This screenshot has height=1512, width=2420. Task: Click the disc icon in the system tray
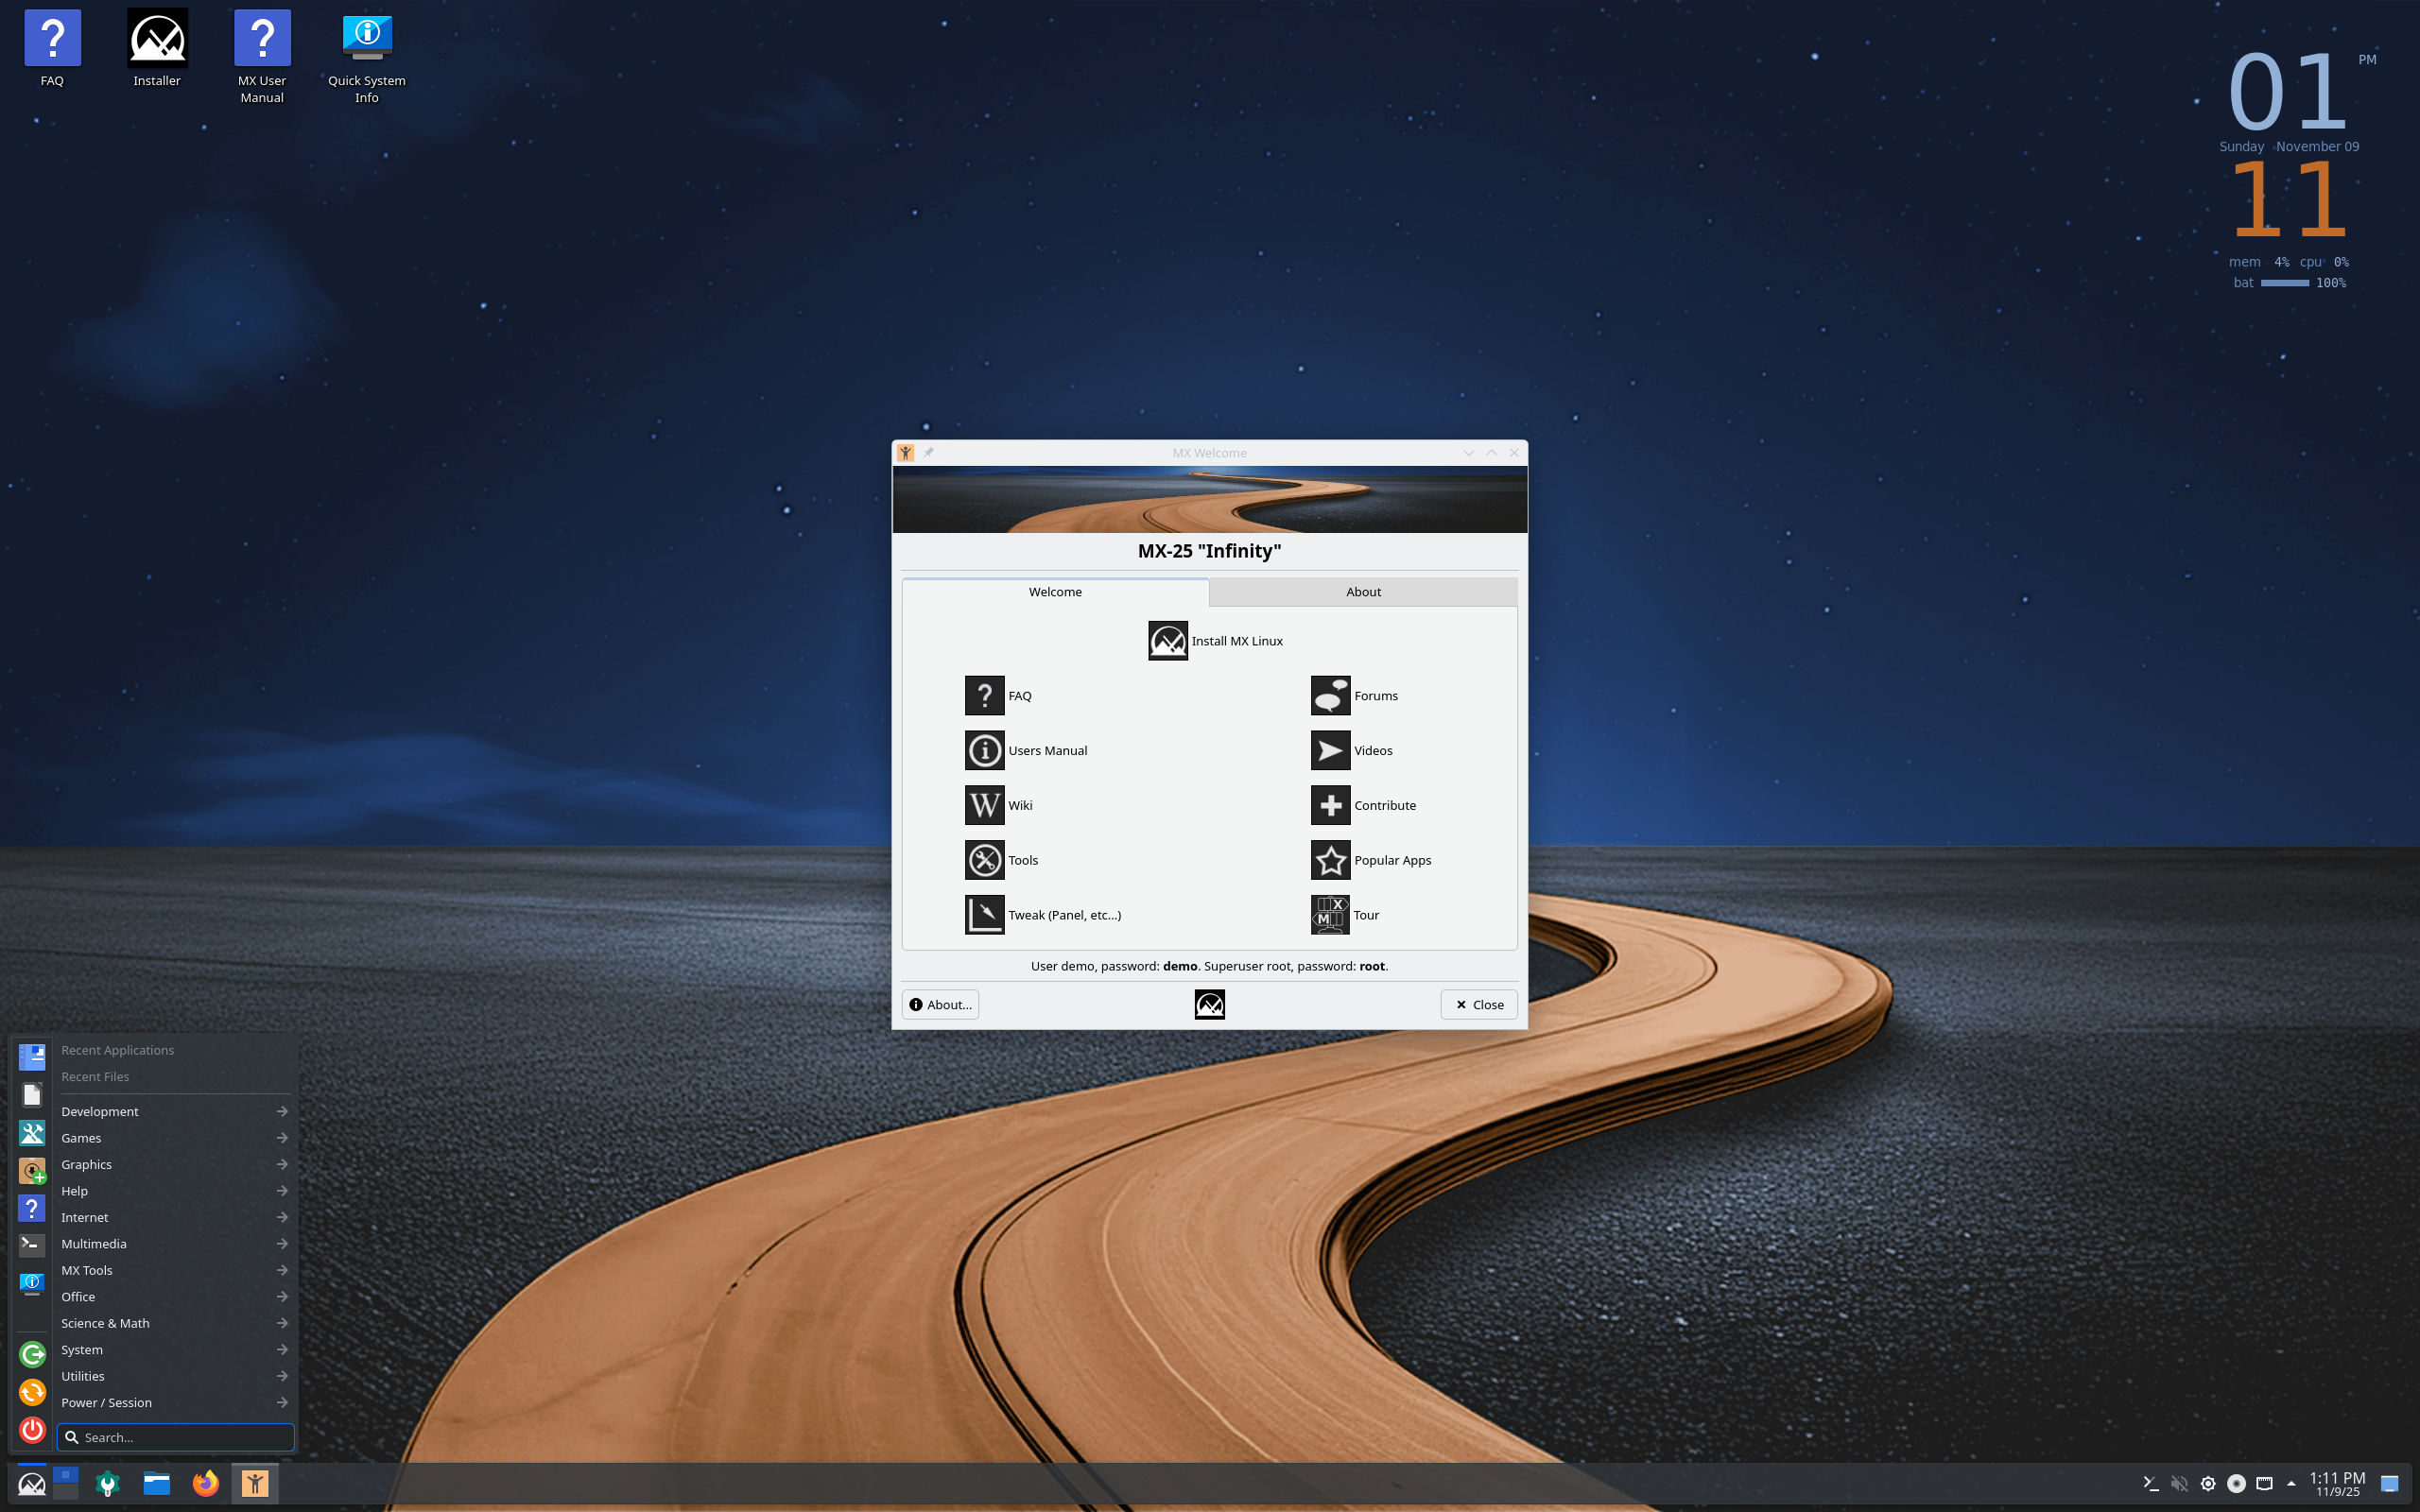(x=2236, y=1483)
